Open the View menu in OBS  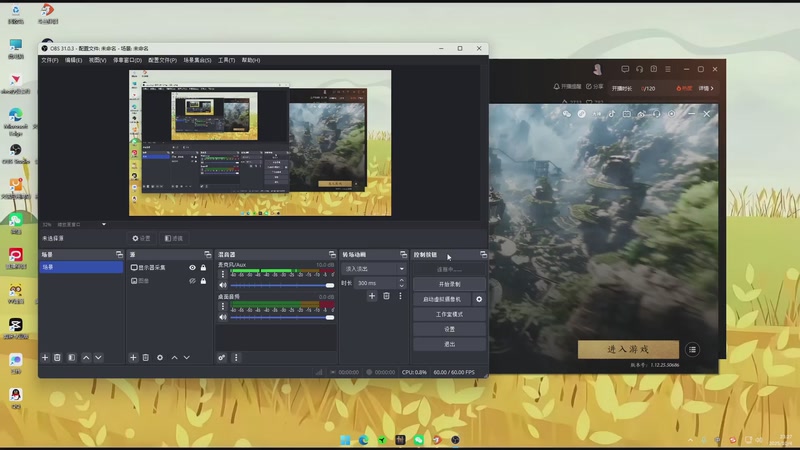pos(97,60)
